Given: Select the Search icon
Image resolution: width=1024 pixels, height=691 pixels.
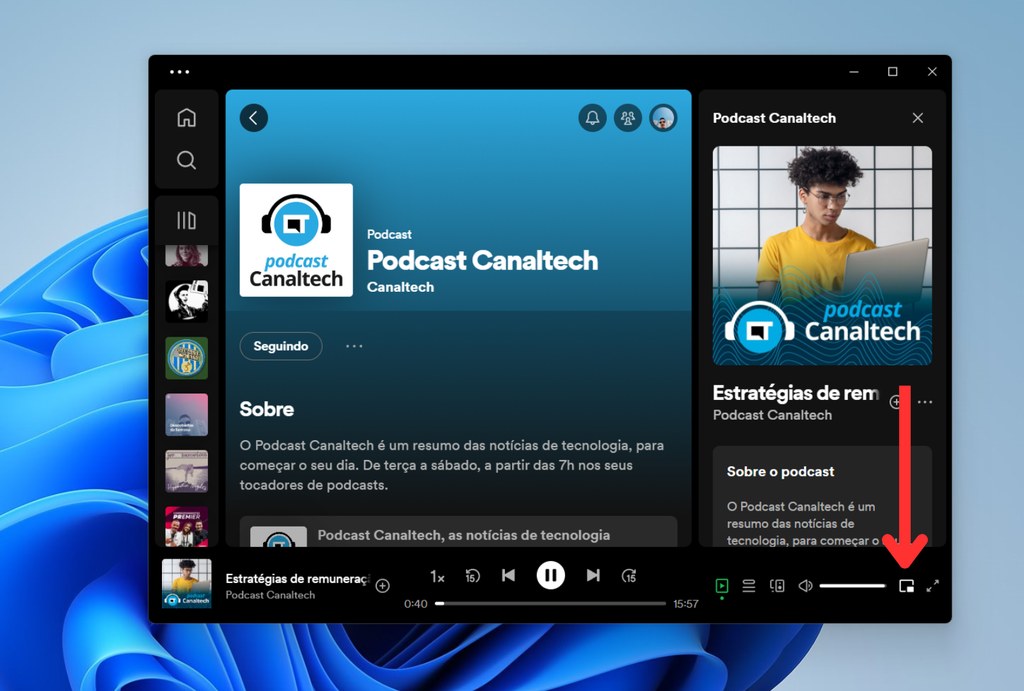Looking at the screenshot, I should (186, 159).
